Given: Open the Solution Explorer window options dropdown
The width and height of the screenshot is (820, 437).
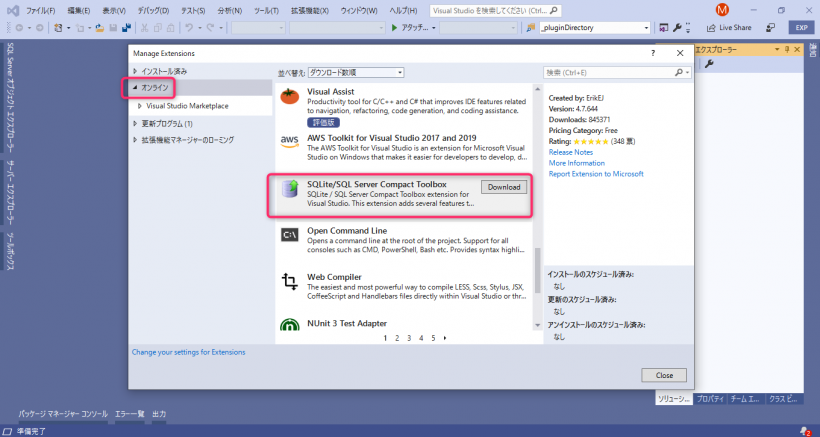Looking at the screenshot, I should (x=777, y=50).
